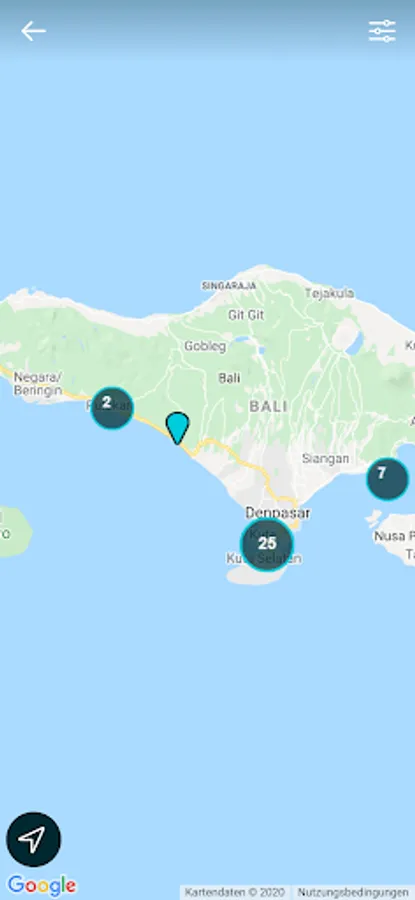Tap the Tejakula place label
The image size is (415, 900).
click(329, 293)
